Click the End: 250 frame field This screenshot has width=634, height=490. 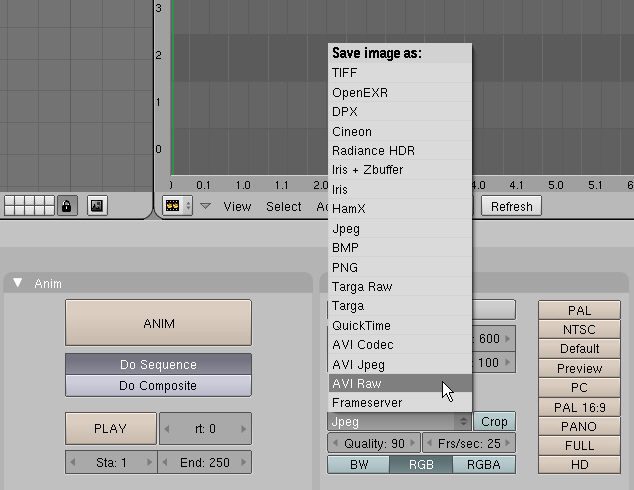(x=205, y=462)
